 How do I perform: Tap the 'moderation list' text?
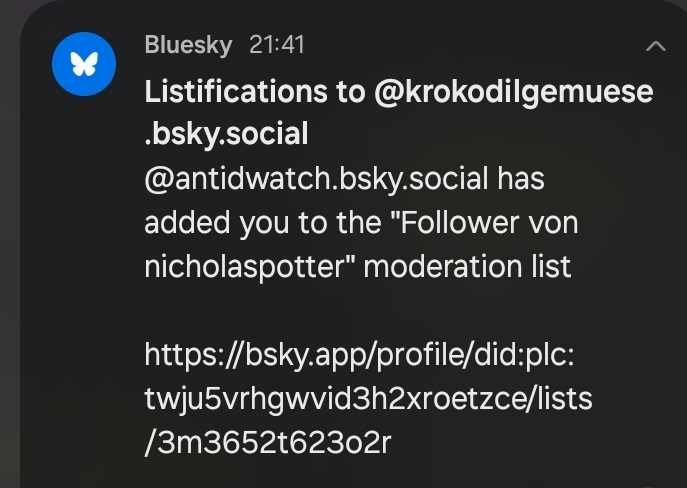click(473, 267)
